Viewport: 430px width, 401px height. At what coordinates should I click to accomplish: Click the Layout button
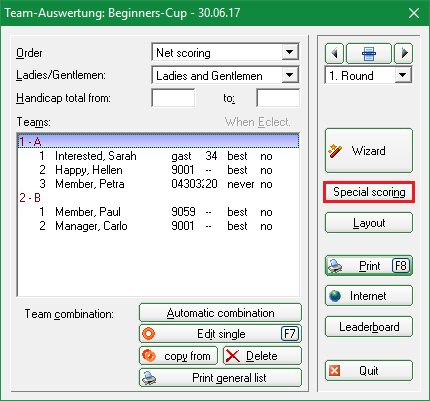369,223
